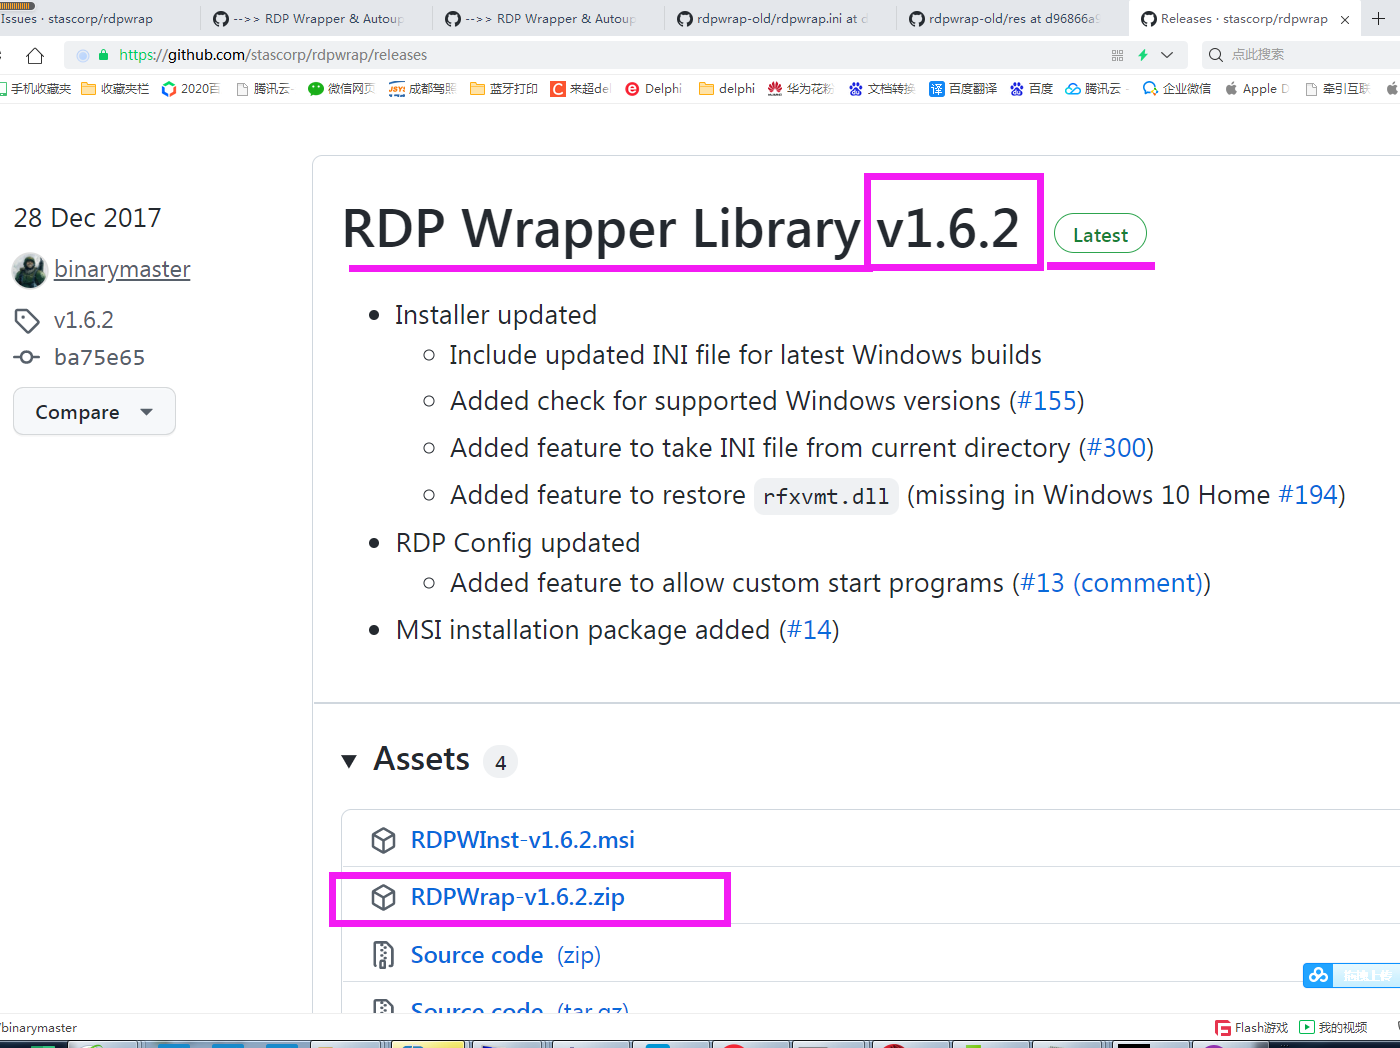
Task: Click the home icon in the browser toolbar
Action: (x=35, y=56)
